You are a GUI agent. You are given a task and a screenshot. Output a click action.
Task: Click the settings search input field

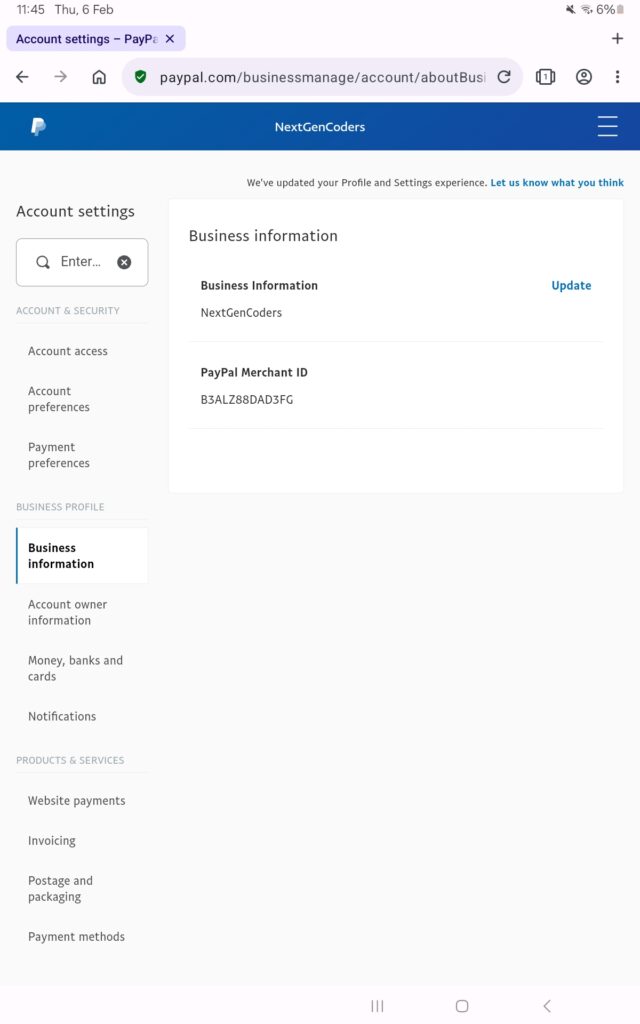click(x=80, y=262)
